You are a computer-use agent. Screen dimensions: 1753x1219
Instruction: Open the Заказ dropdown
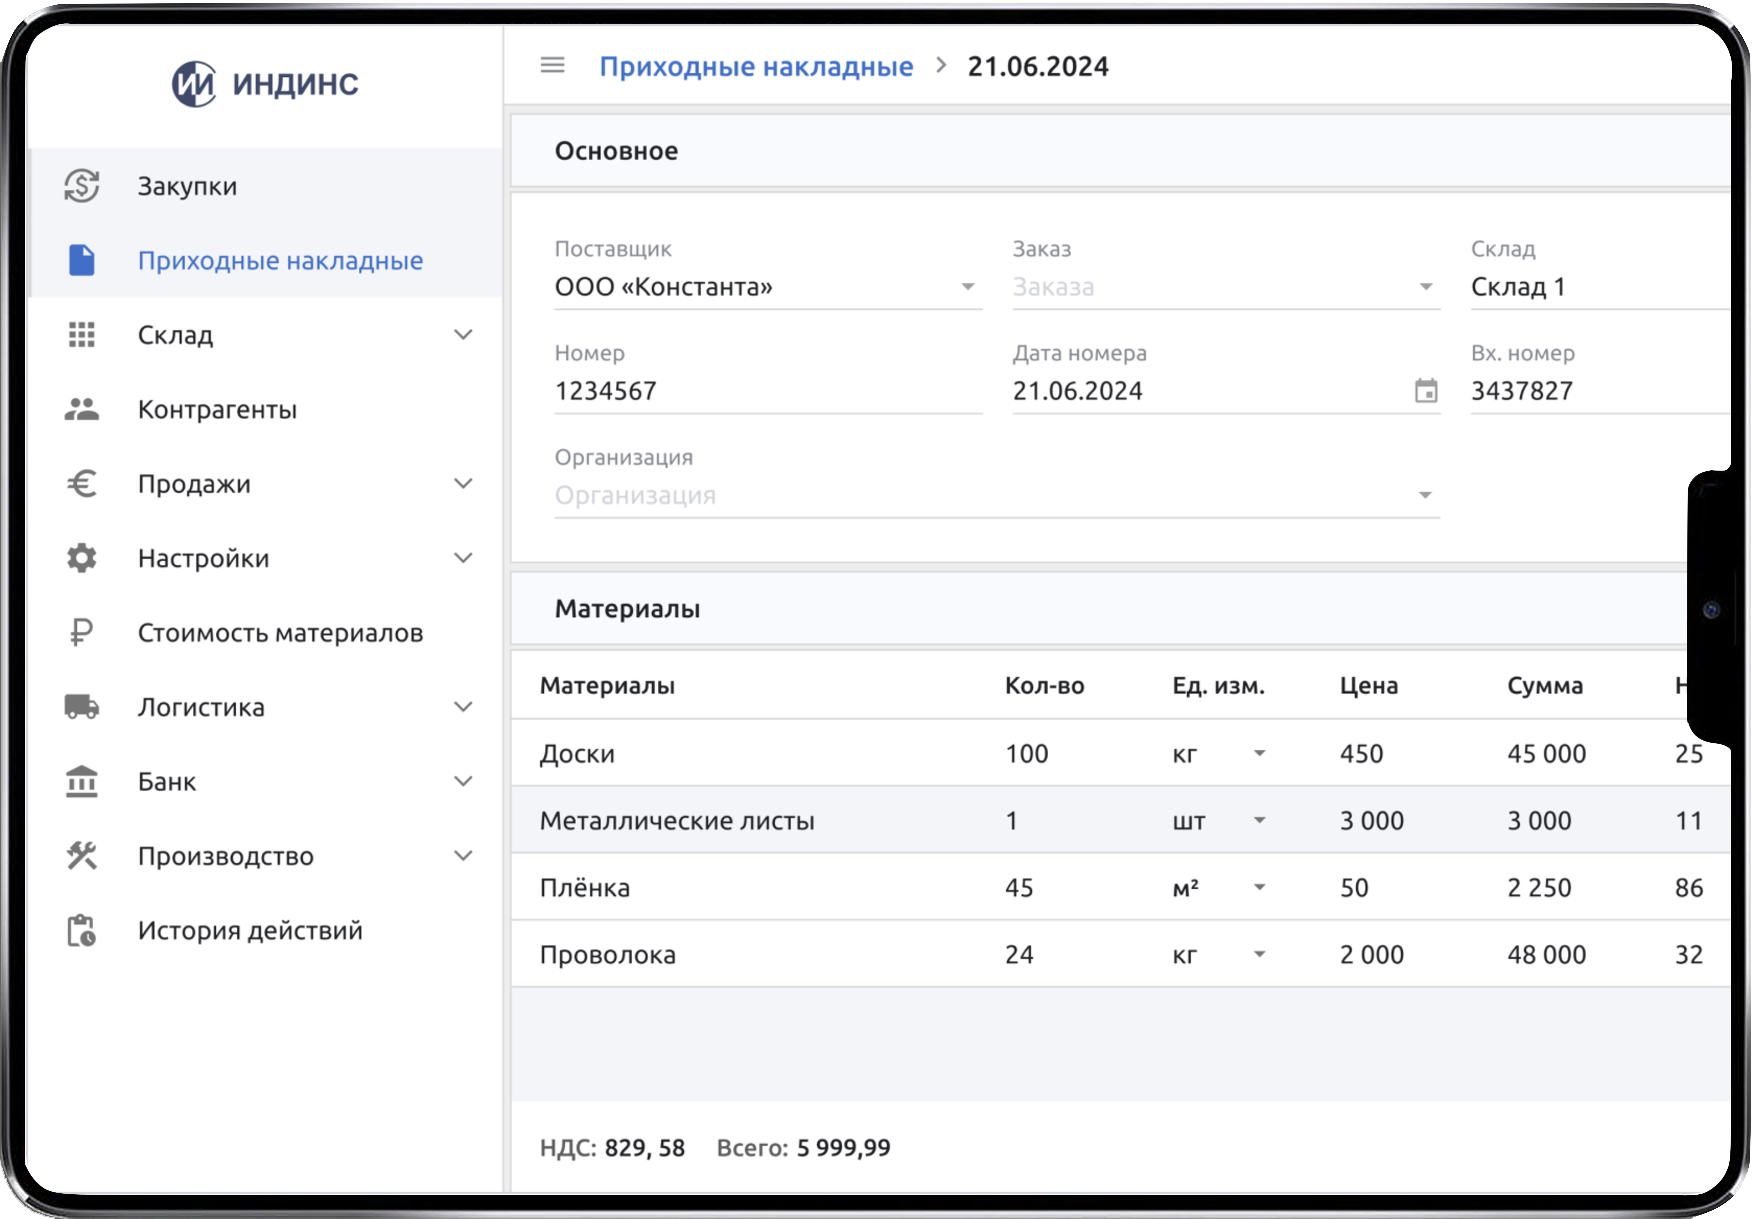(x=1424, y=287)
